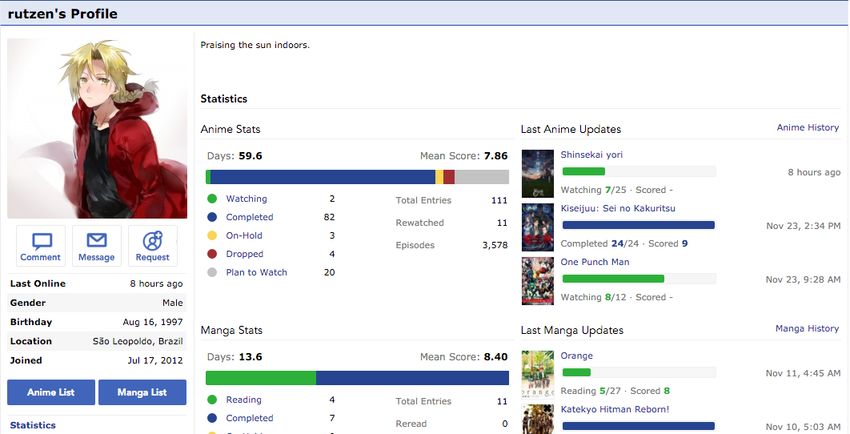850x434 pixels.
Task: Click the 'rutzen's Profile' page heading
Action: [62, 14]
